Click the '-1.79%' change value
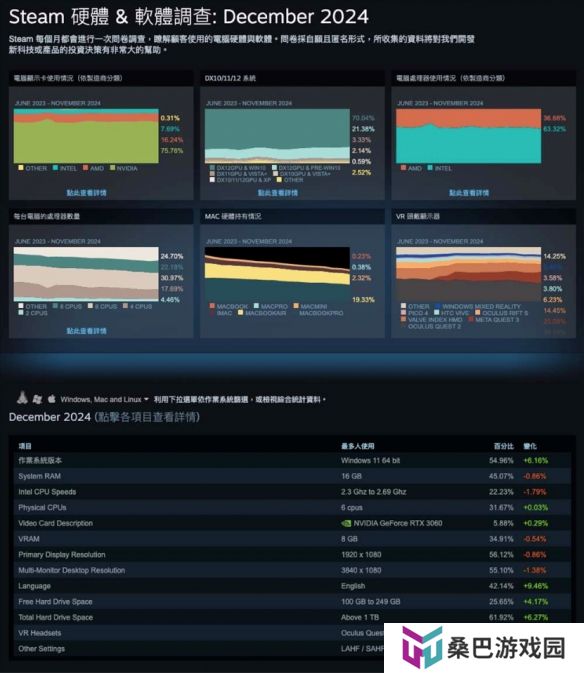The image size is (584, 673). click(x=535, y=492)
